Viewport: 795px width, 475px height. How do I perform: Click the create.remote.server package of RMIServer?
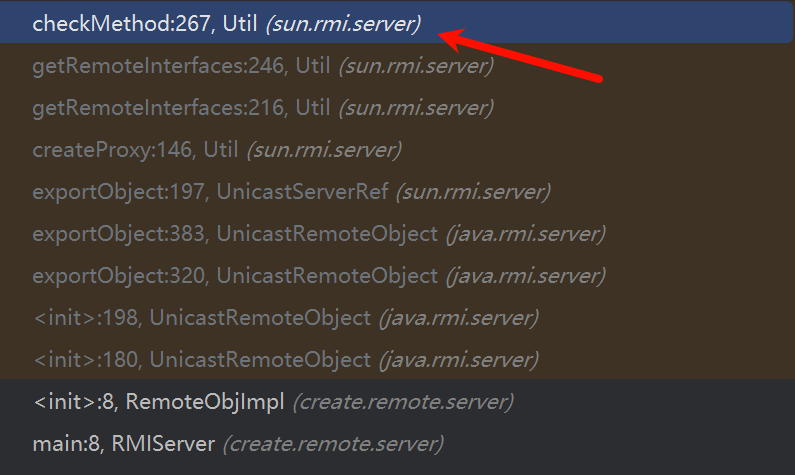click(x=333, y=444)
